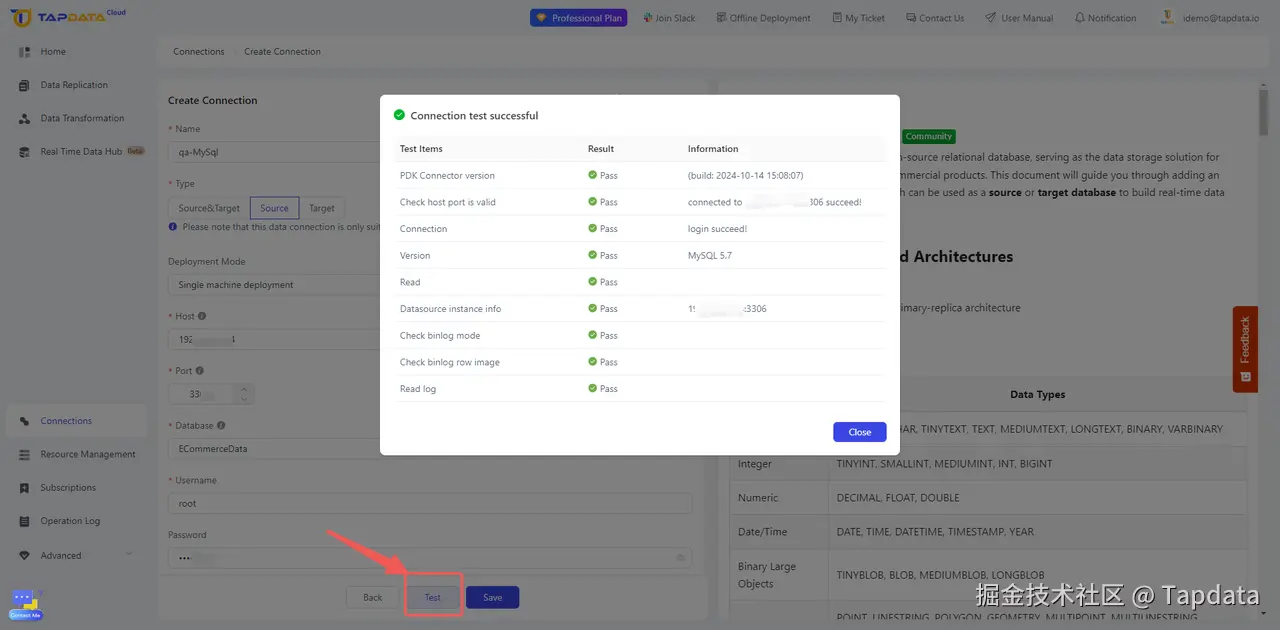Close the connection test dialog
The image size is (1280, 630).
[x=860, y=432]
